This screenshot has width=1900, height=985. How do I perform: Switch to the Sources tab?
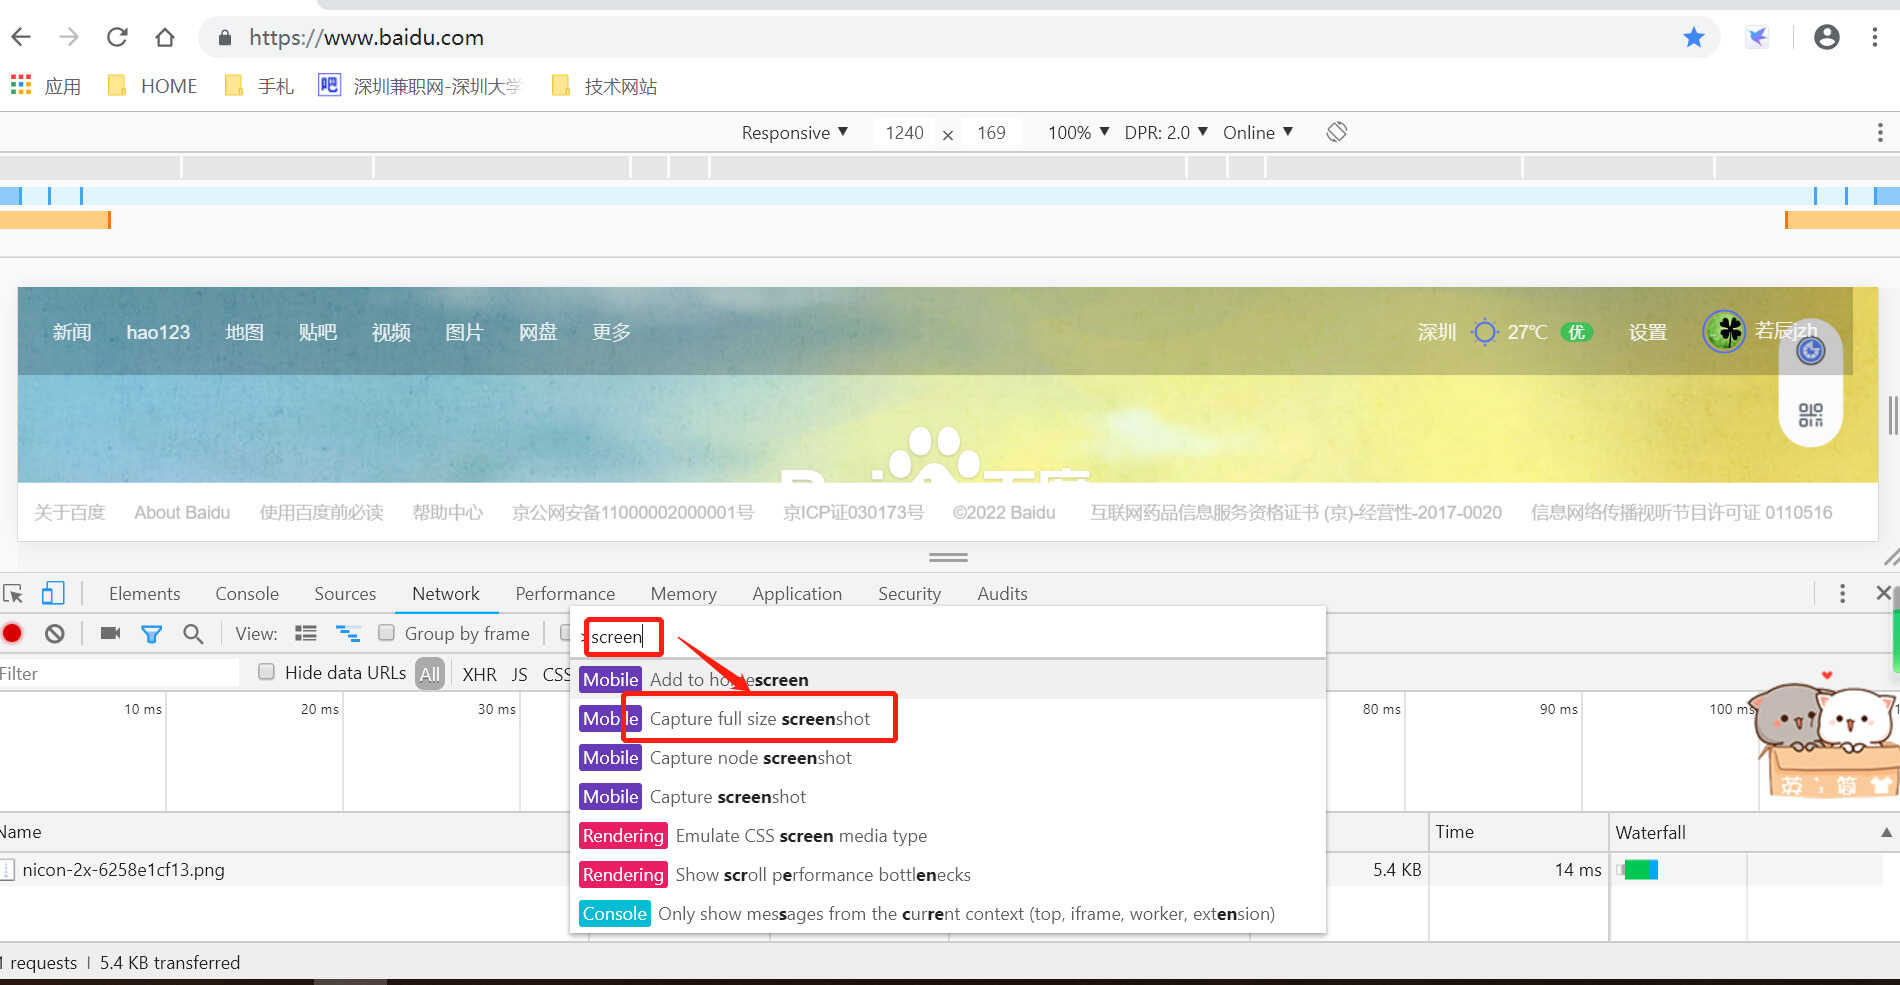pyautogui.click(x=345, y=594)
